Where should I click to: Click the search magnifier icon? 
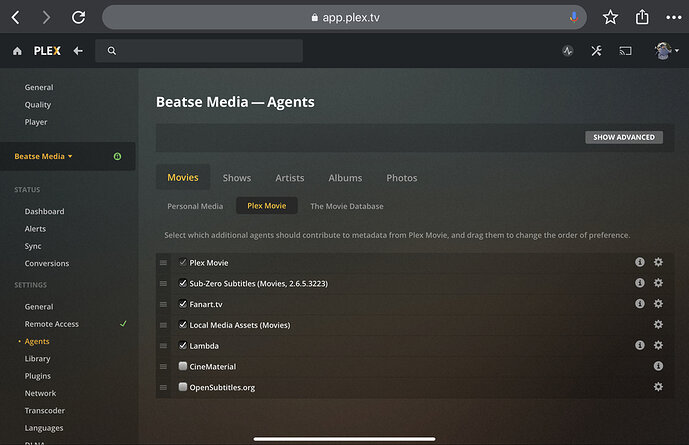click(112, 51)
